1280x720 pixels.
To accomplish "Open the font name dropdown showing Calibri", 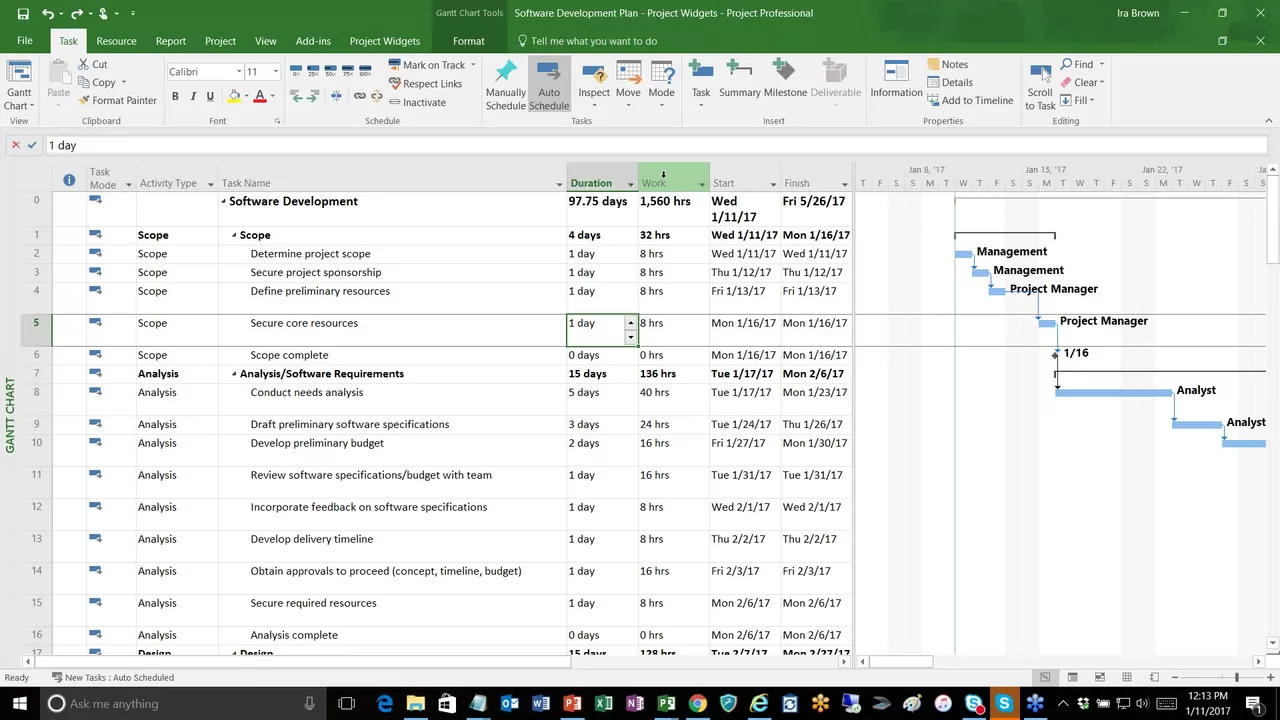I will click(239, 71).
